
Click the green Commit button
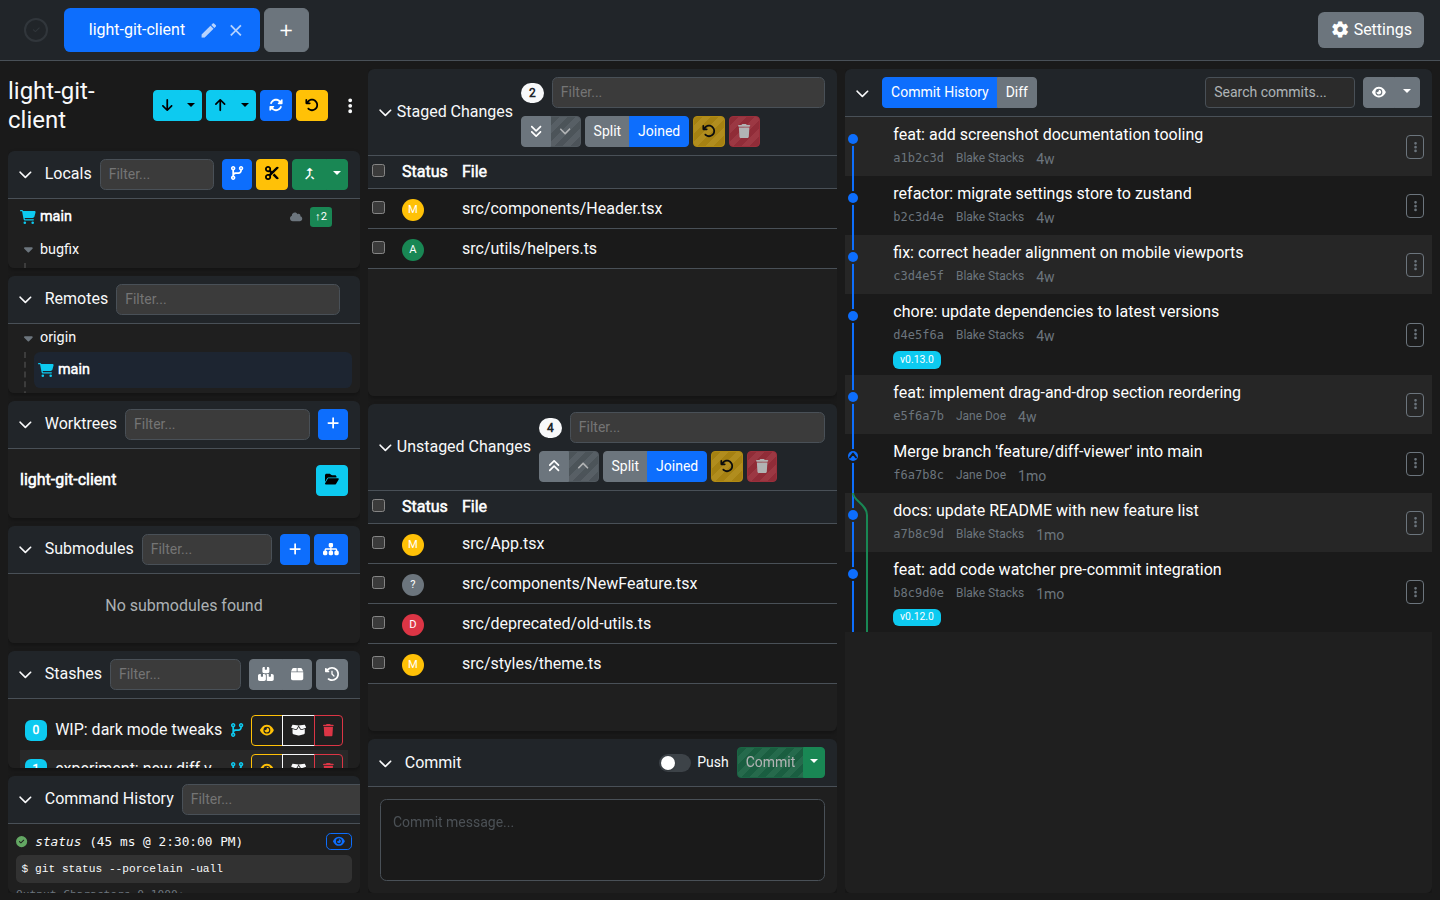coord(768,761)
